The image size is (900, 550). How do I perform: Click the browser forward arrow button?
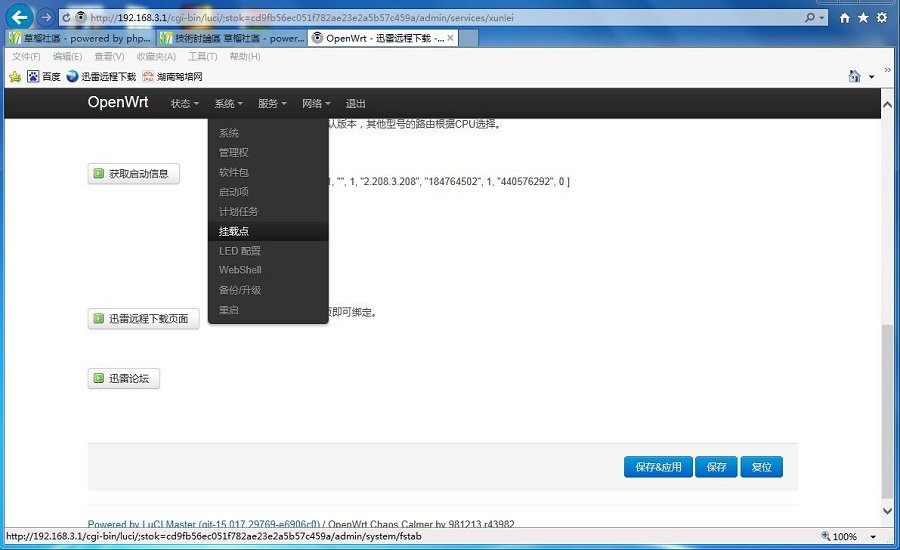click(46, 18)
